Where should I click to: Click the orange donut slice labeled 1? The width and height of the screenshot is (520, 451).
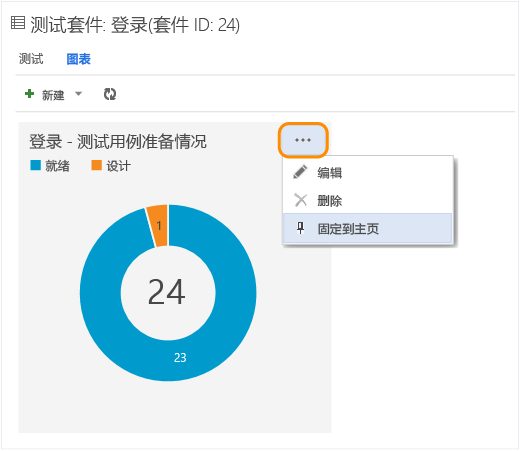[158, 225]
